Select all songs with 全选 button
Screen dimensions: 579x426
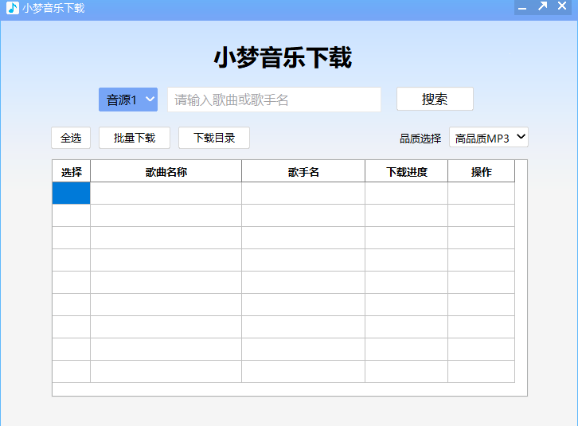(x=71, y=138)
